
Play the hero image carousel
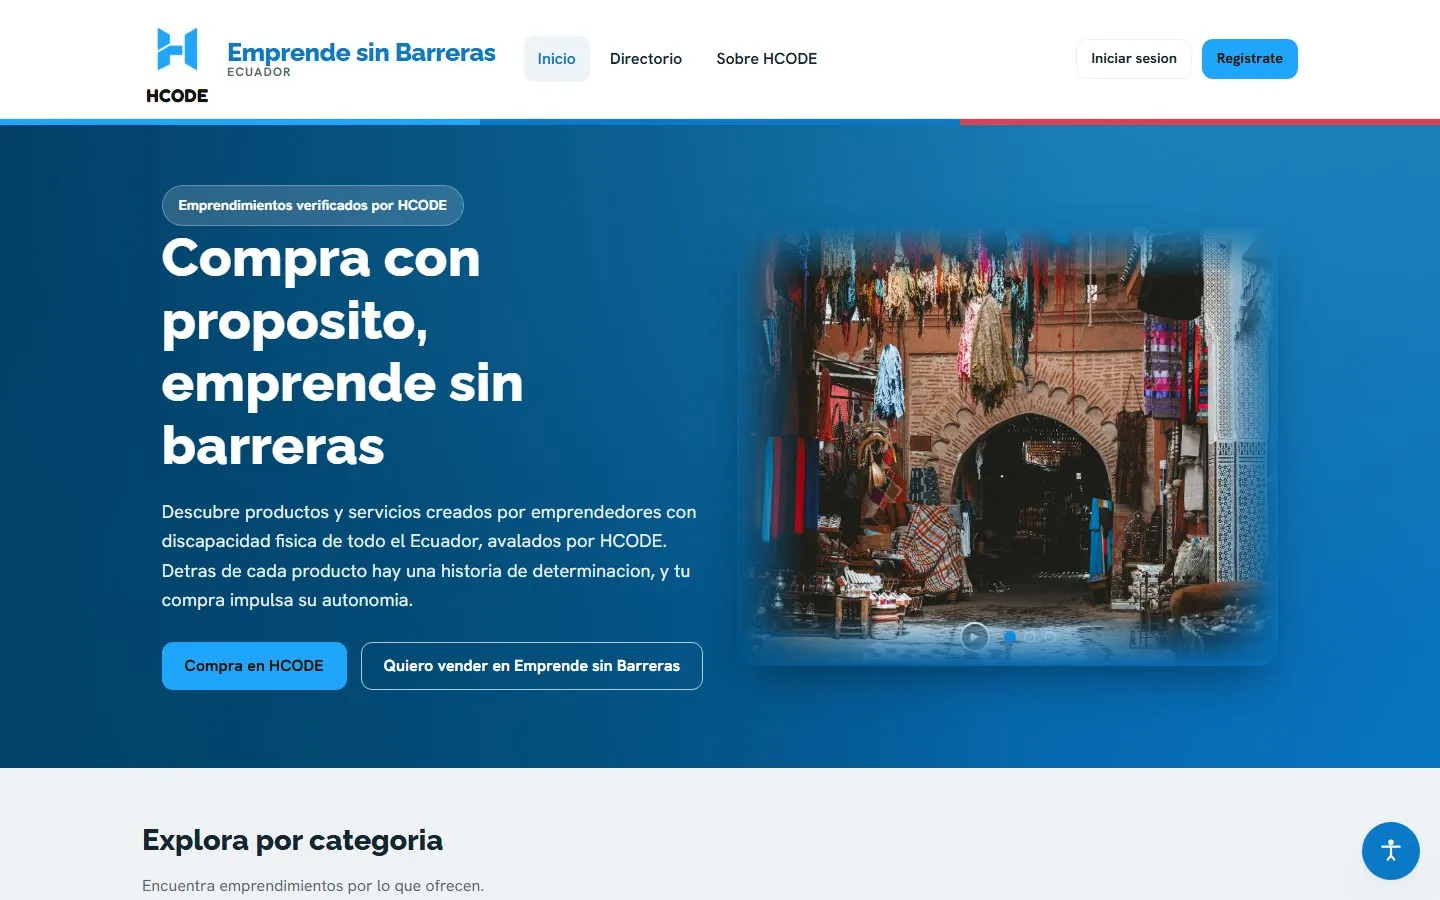(x=974, y=636)
